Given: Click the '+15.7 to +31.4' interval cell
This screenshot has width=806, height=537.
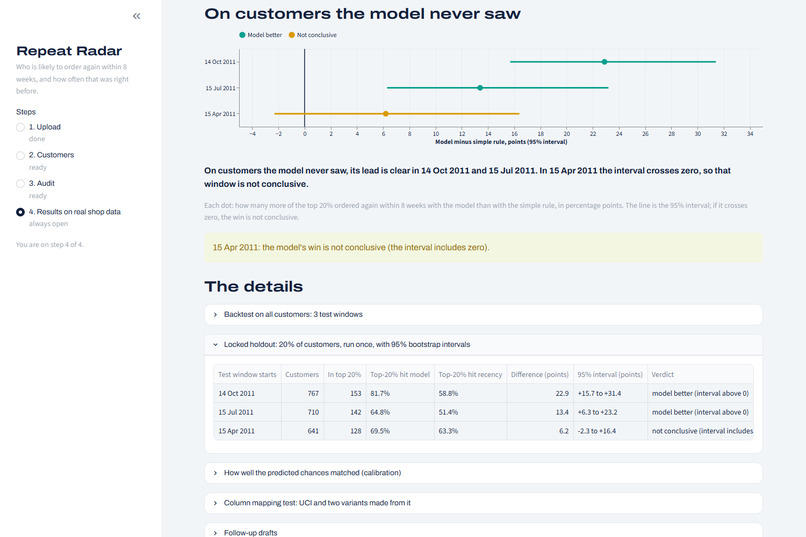Looking at the screenshot, I should pyautogui.click(x=610, y=394).
